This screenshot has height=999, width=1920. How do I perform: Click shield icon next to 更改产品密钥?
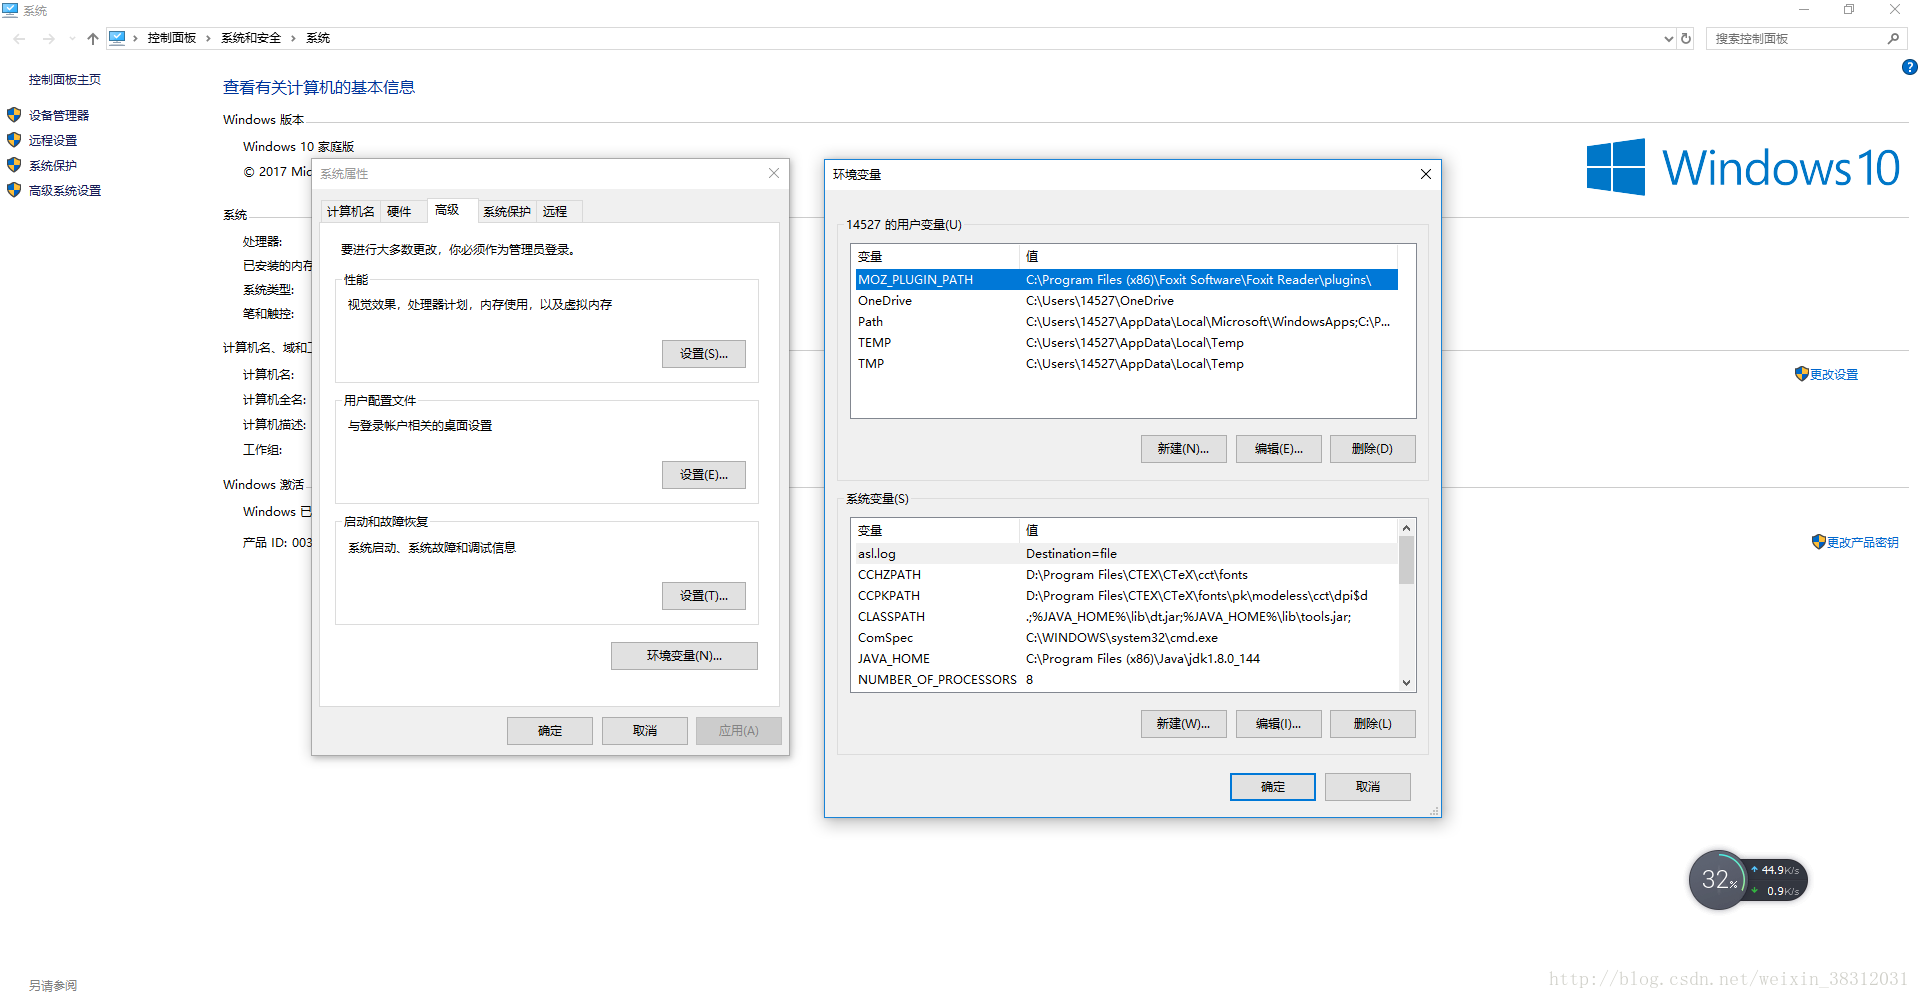tap(1818, 542)
